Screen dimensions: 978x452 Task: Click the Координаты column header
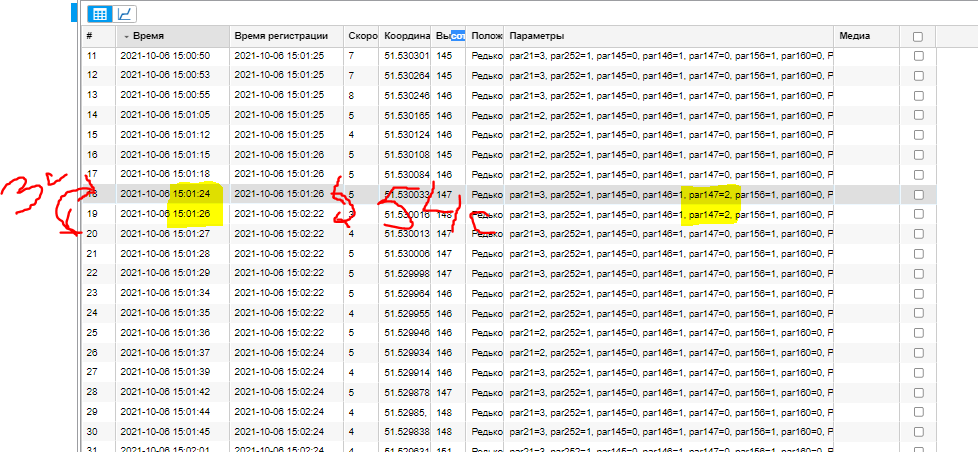click(406, 36)
